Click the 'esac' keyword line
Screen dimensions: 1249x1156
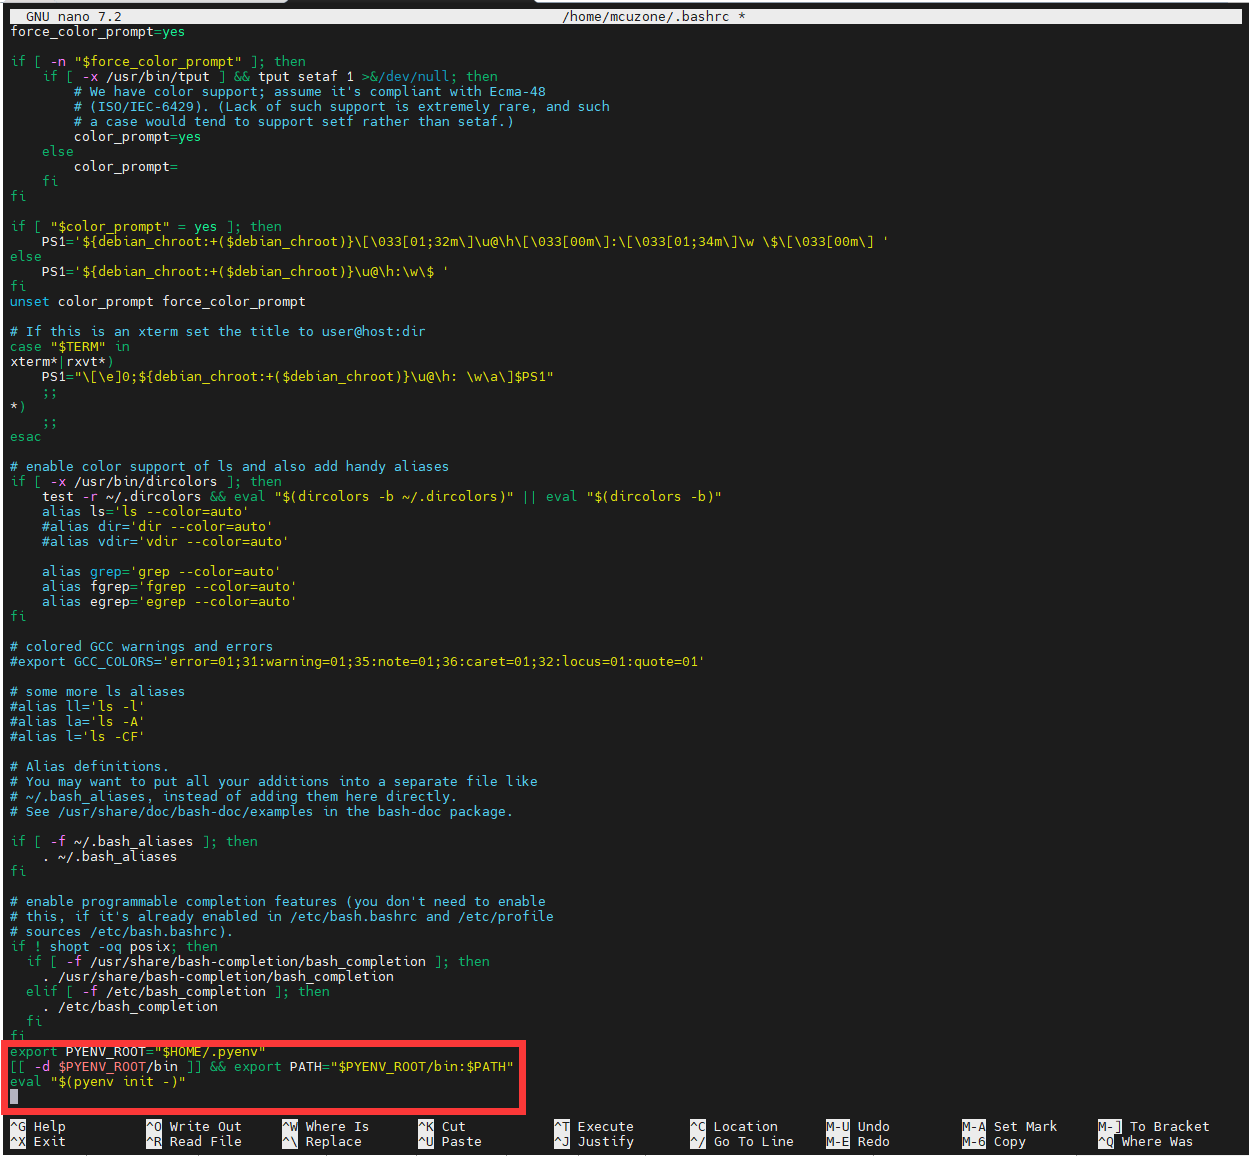click(x=26, y=436)
